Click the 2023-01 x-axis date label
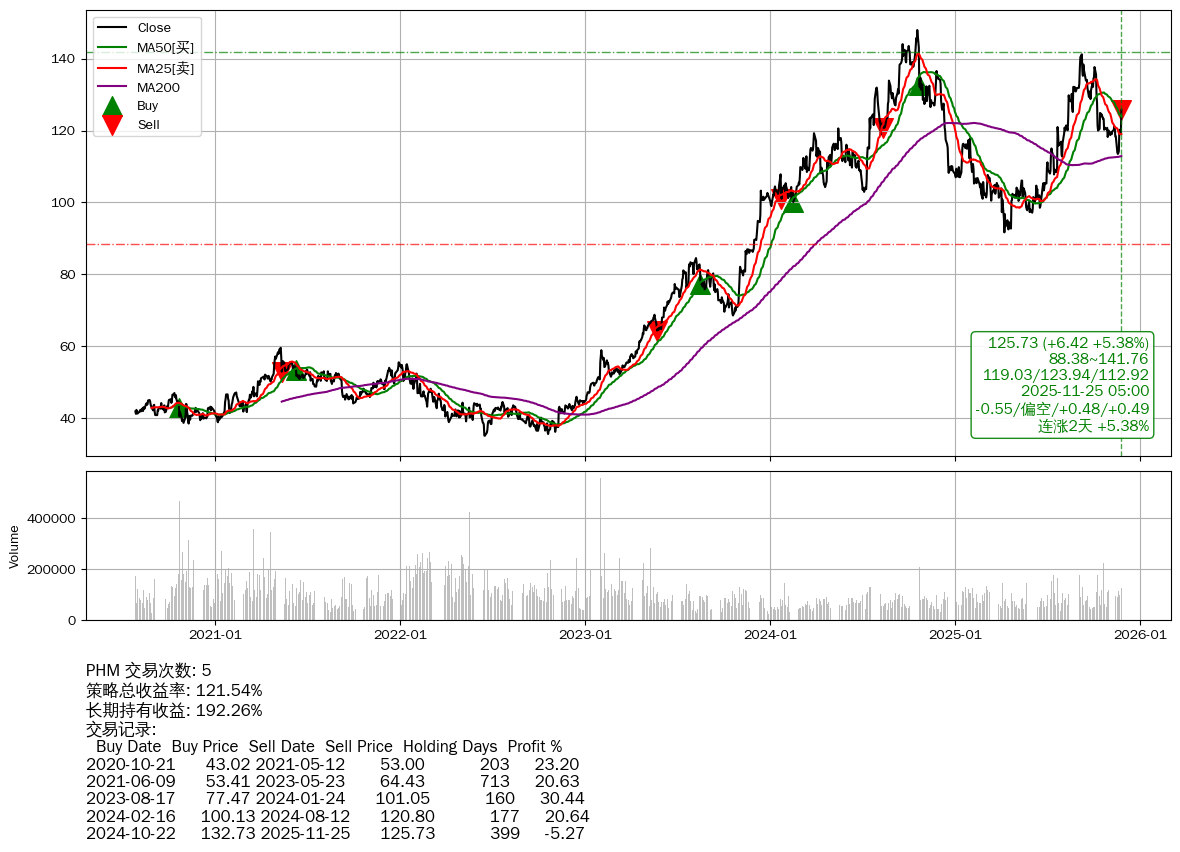This screenshot has width=1180, height=852. click(x=585, y=633)
